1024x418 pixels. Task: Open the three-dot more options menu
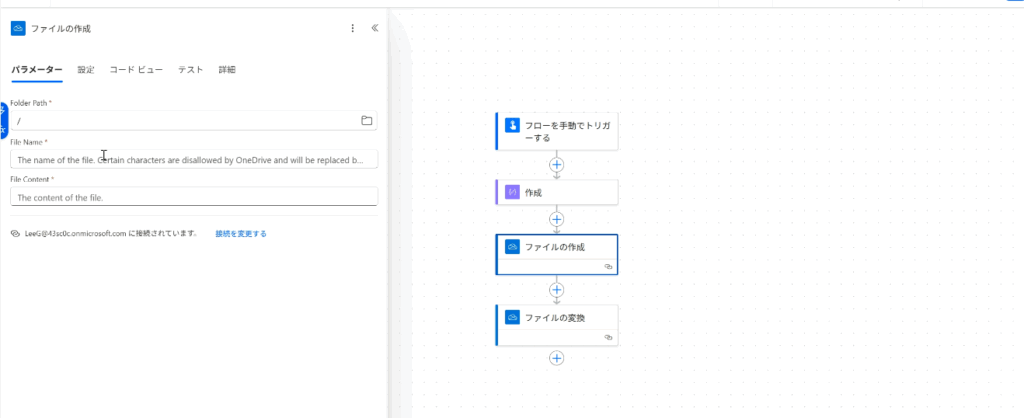click(352, 28)
